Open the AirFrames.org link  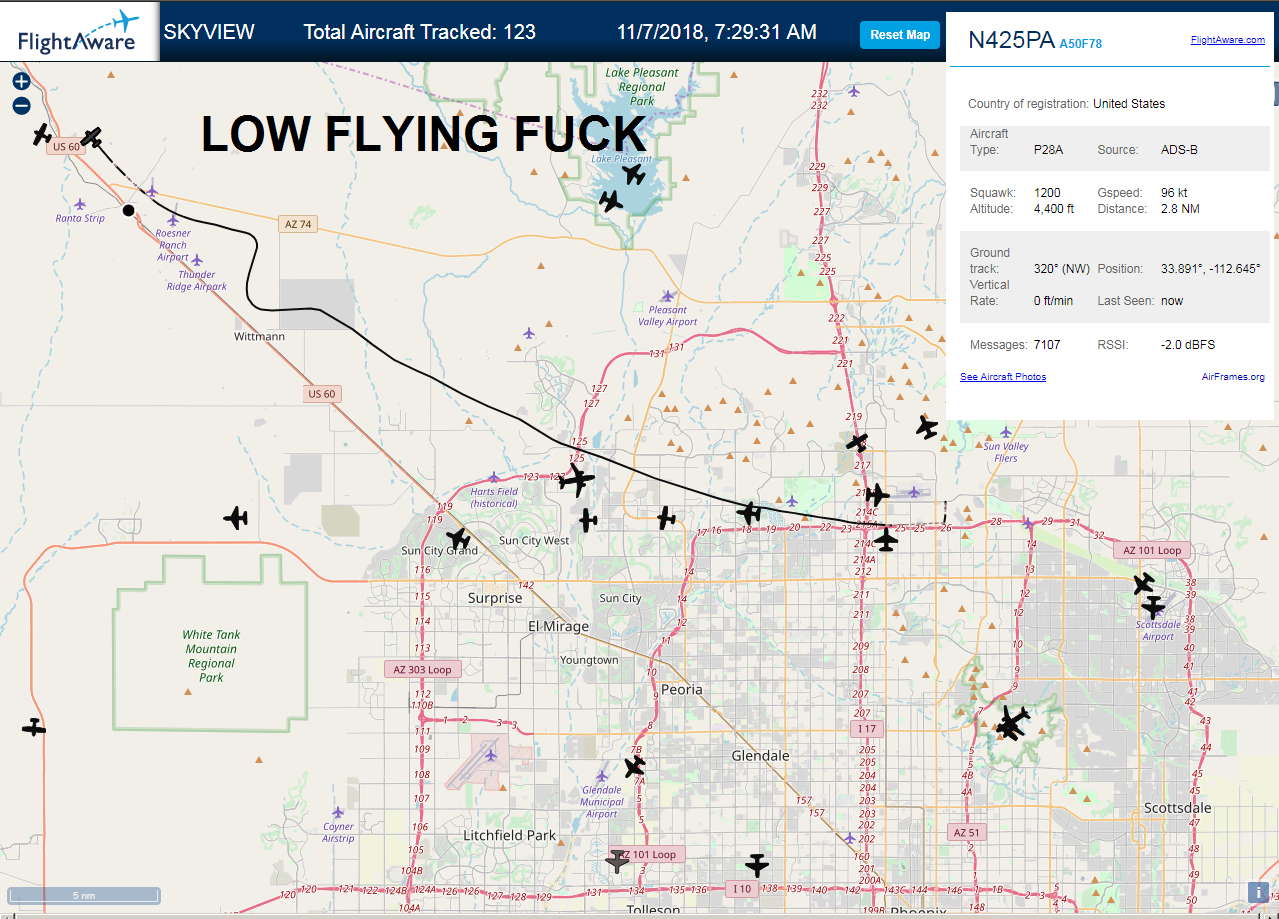tap(1233, 377)
